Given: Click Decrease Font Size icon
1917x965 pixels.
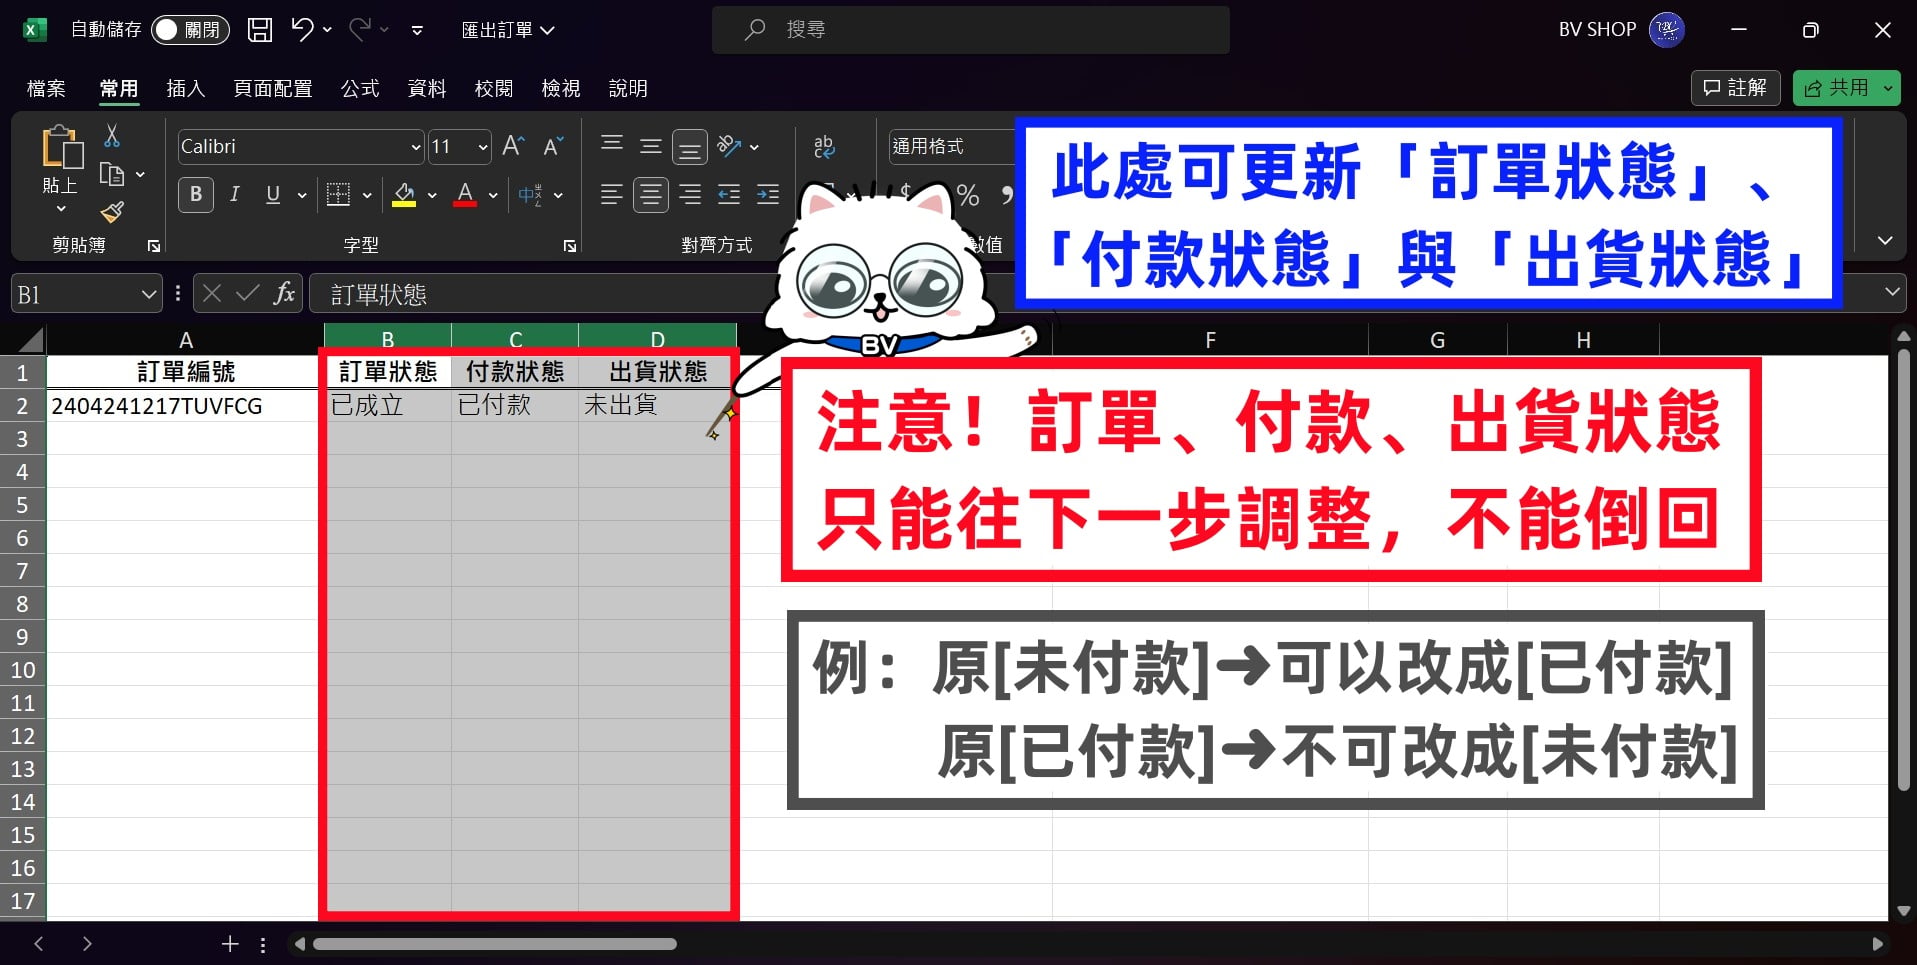Looking at the screenshot, I should [x=553, y=146].
